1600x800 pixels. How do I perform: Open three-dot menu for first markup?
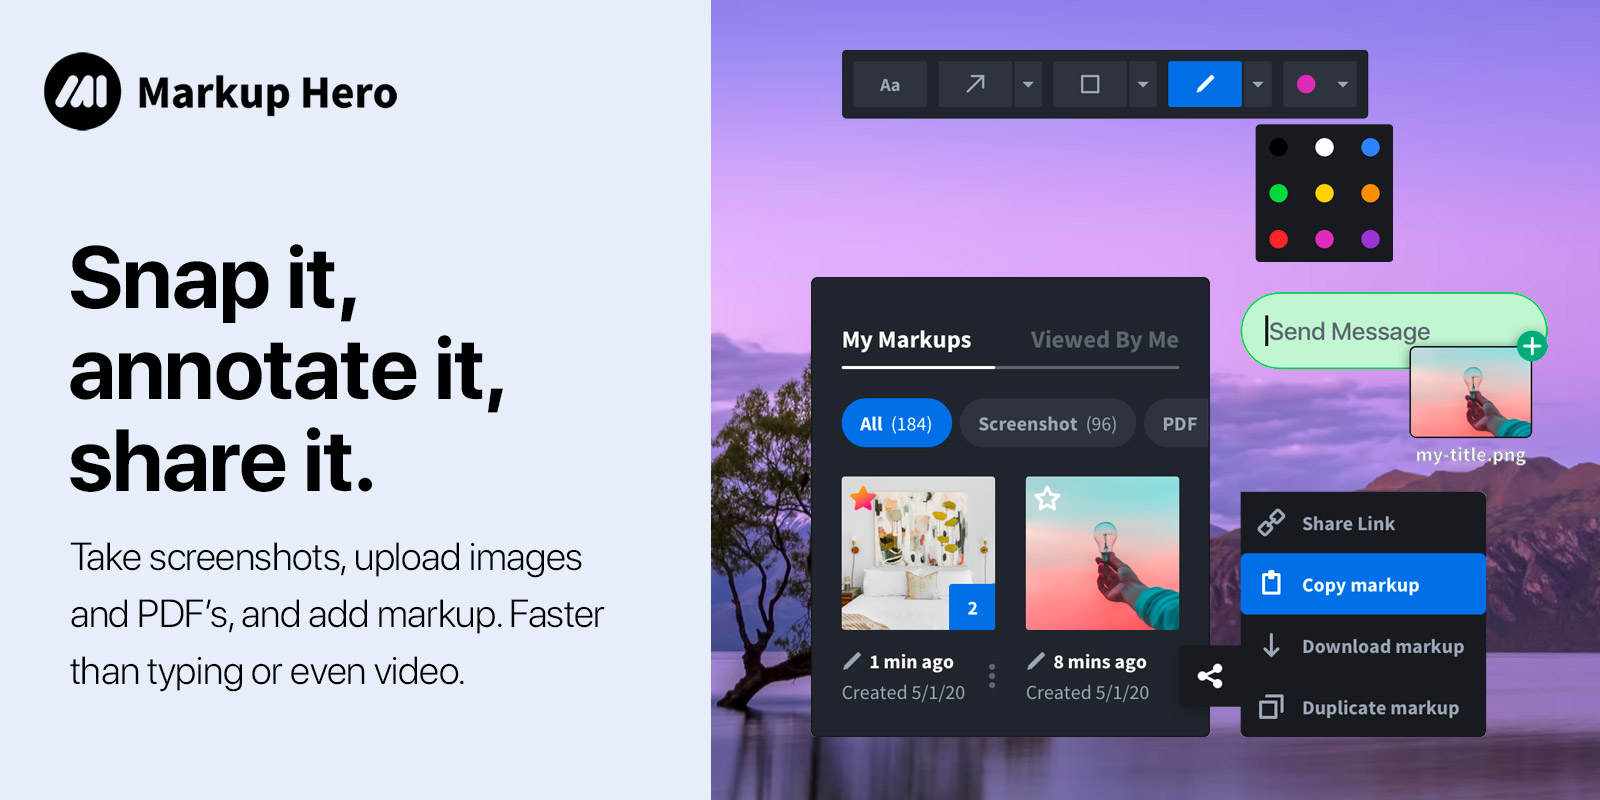(x=992, y=676)
